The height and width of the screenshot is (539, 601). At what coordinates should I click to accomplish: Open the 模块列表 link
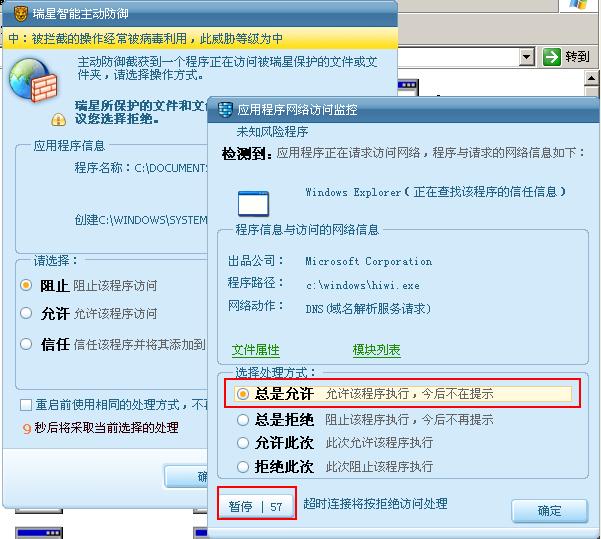point(376,350)
